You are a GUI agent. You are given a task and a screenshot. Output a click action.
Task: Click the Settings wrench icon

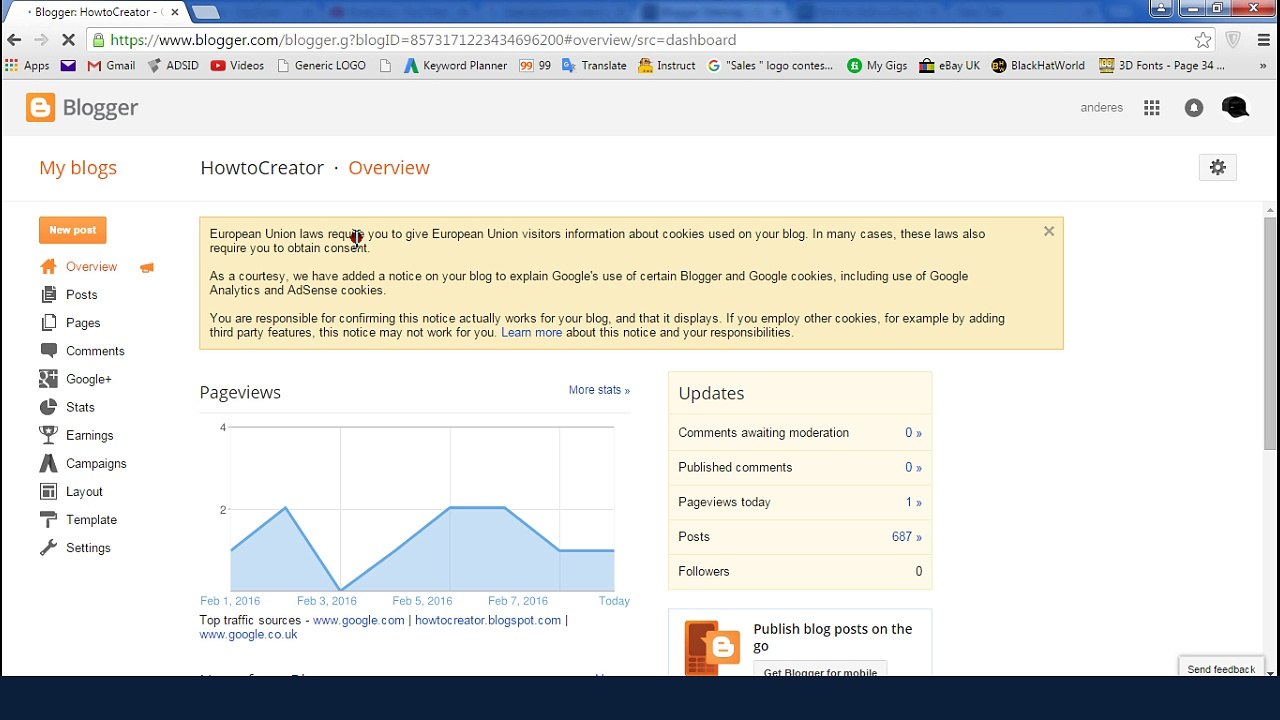click(x=48, y=547)
